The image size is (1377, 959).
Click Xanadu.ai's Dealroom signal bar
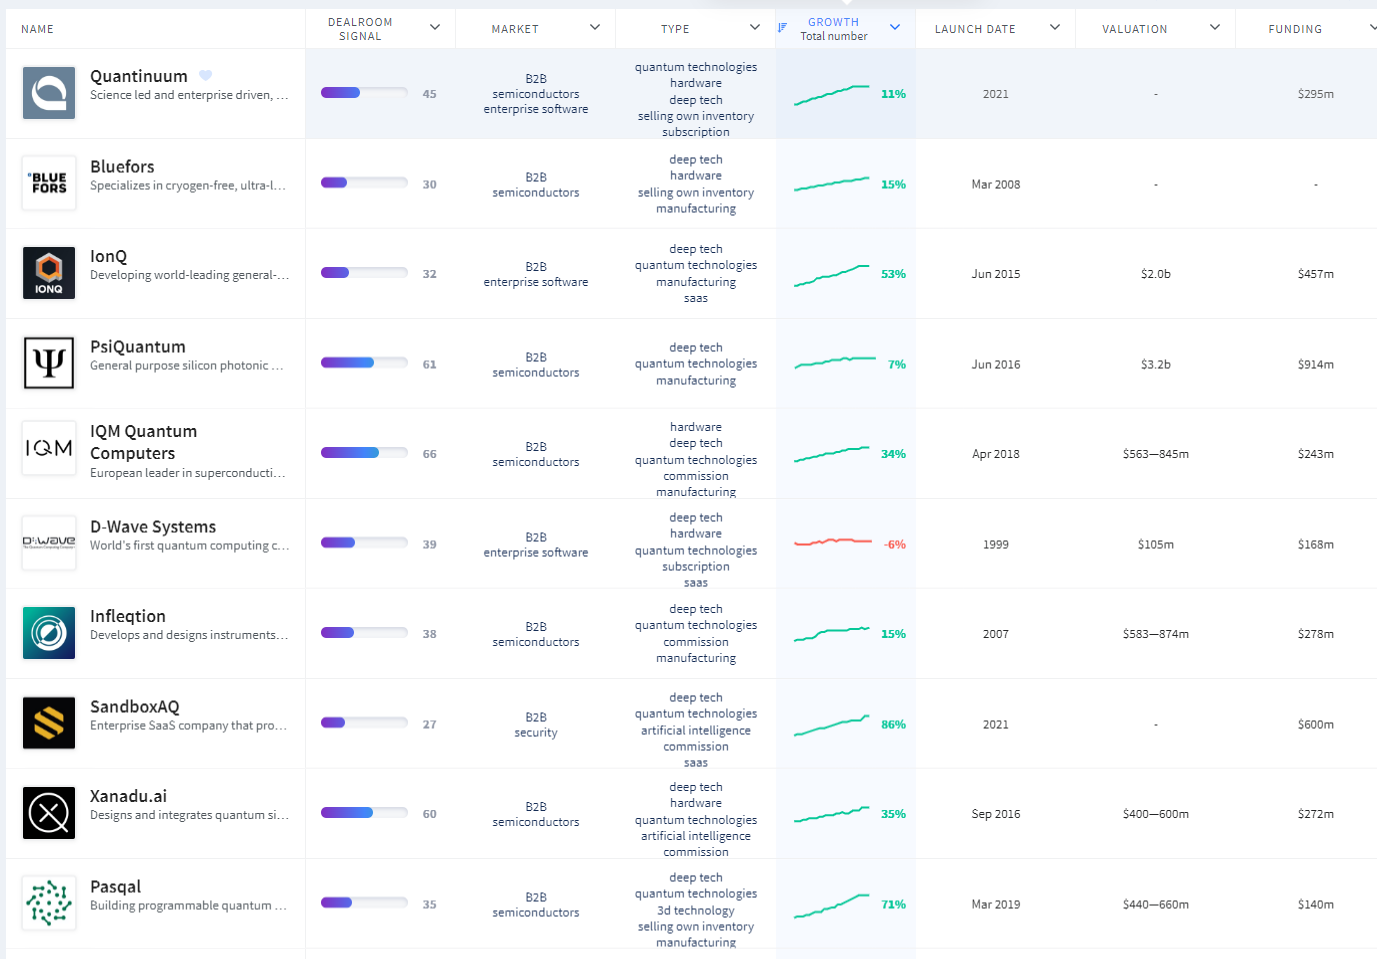364,813
